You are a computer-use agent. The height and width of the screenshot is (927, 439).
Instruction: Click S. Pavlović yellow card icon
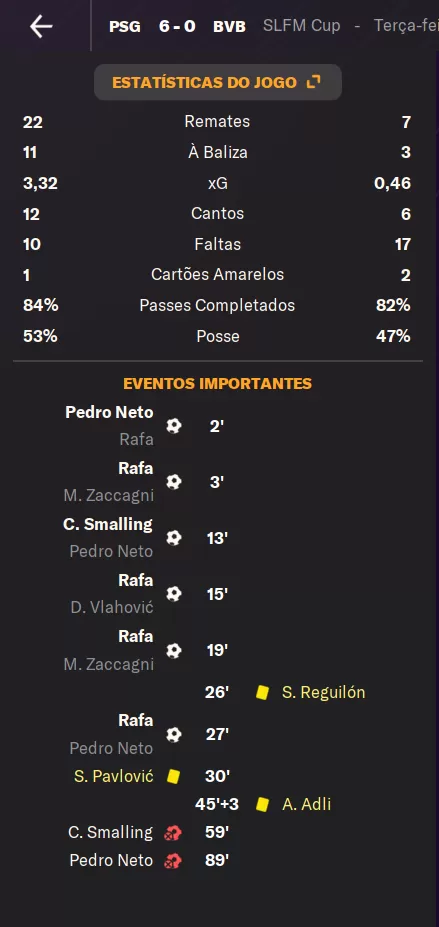tap(173, 776)
